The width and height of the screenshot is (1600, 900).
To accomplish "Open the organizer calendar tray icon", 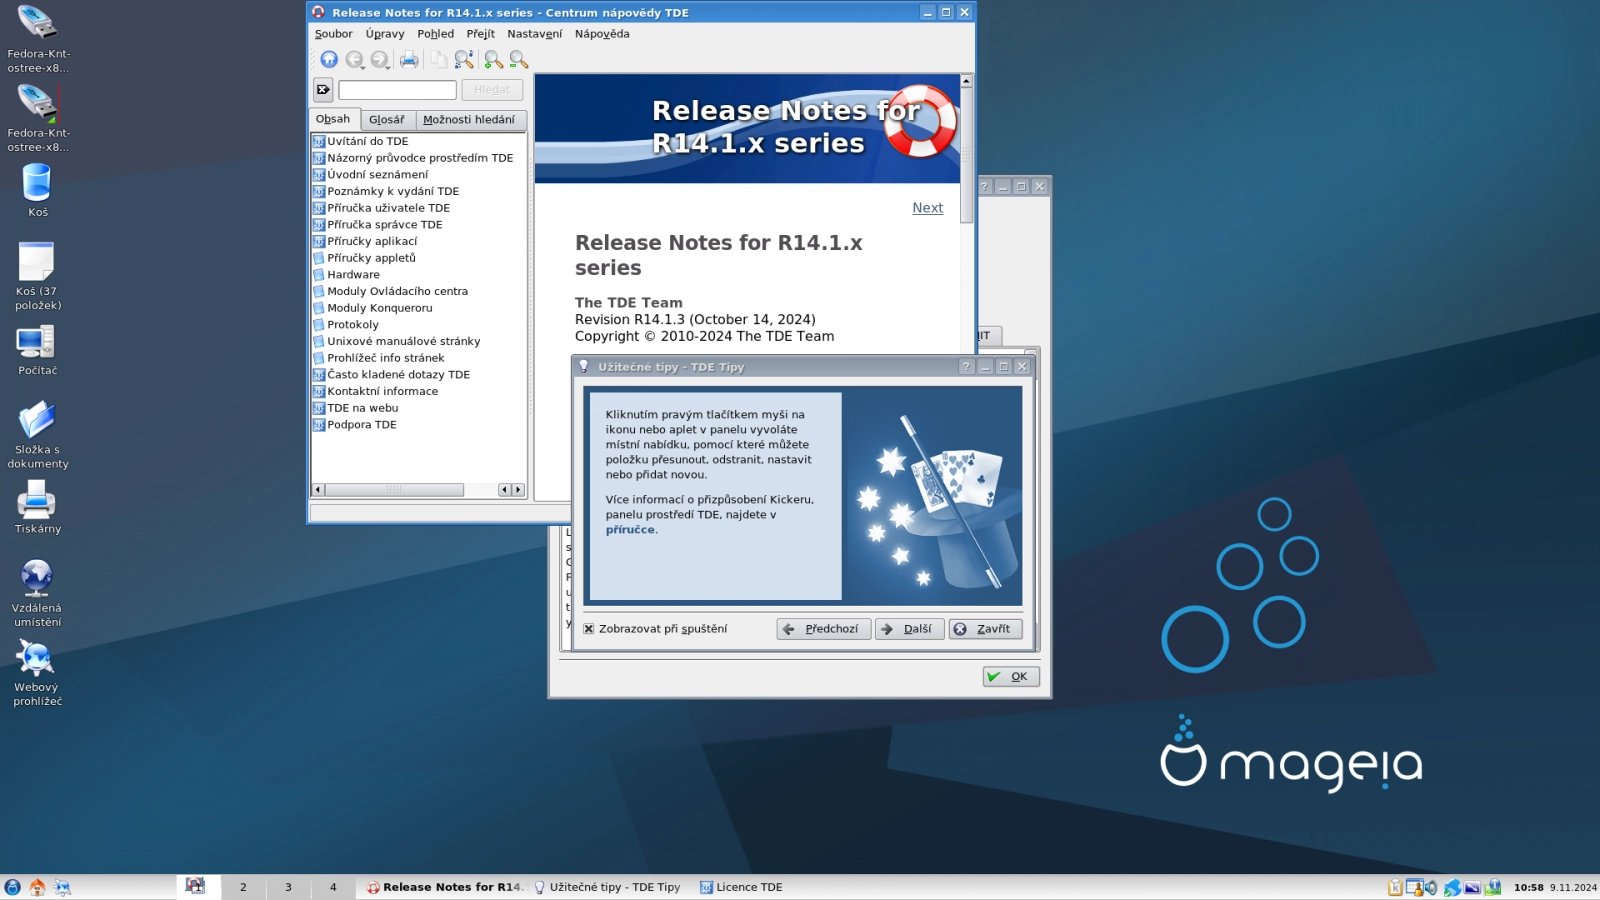I will (x=1414, y=887).
